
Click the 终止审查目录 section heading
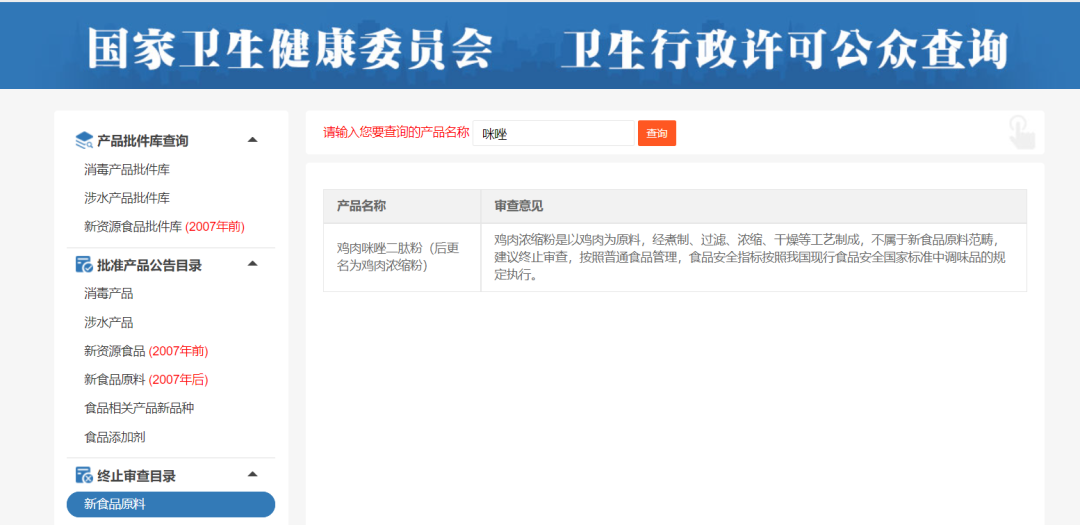point(136,476)
